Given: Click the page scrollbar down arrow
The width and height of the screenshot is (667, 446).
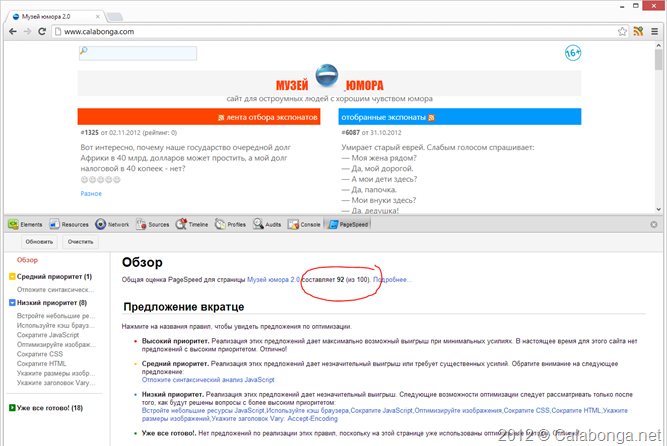Looking at the screenshot, I should click(658, 209).
